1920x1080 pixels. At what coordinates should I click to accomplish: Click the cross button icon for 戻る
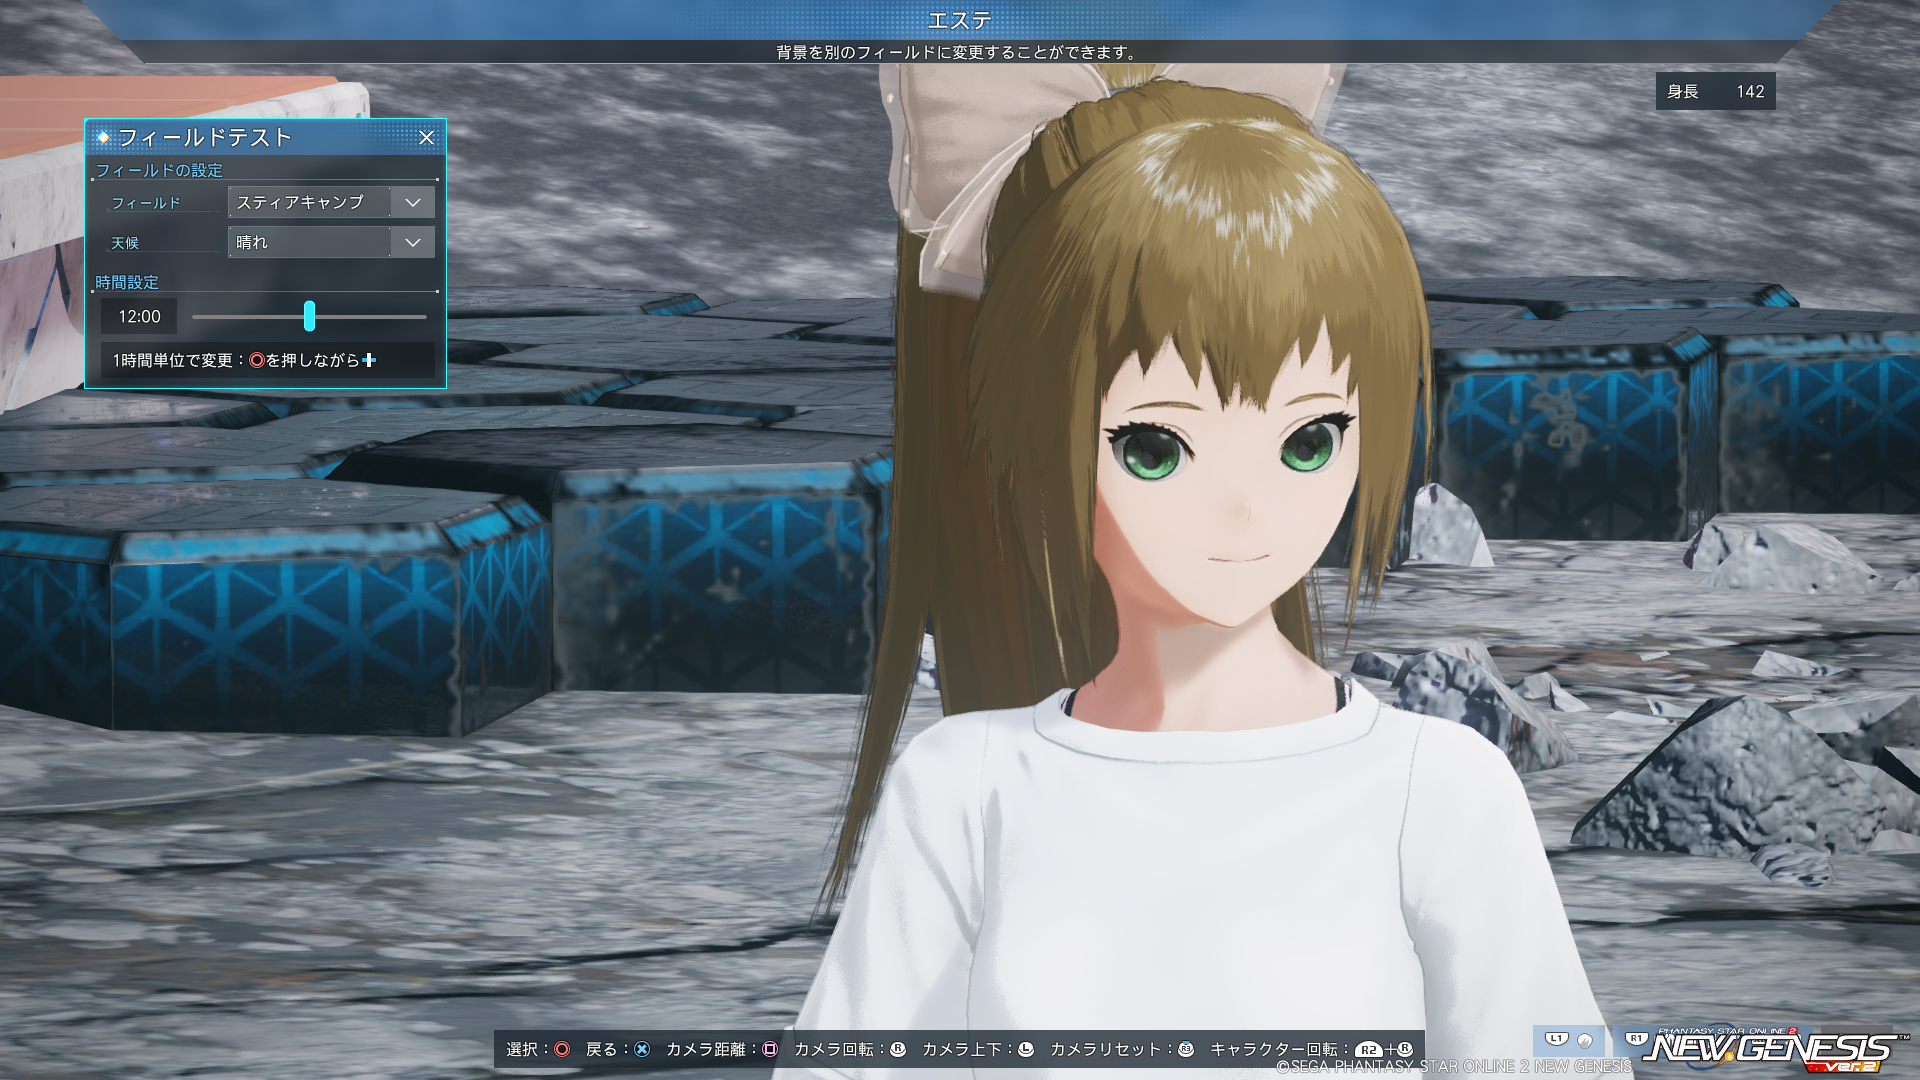642,1049
